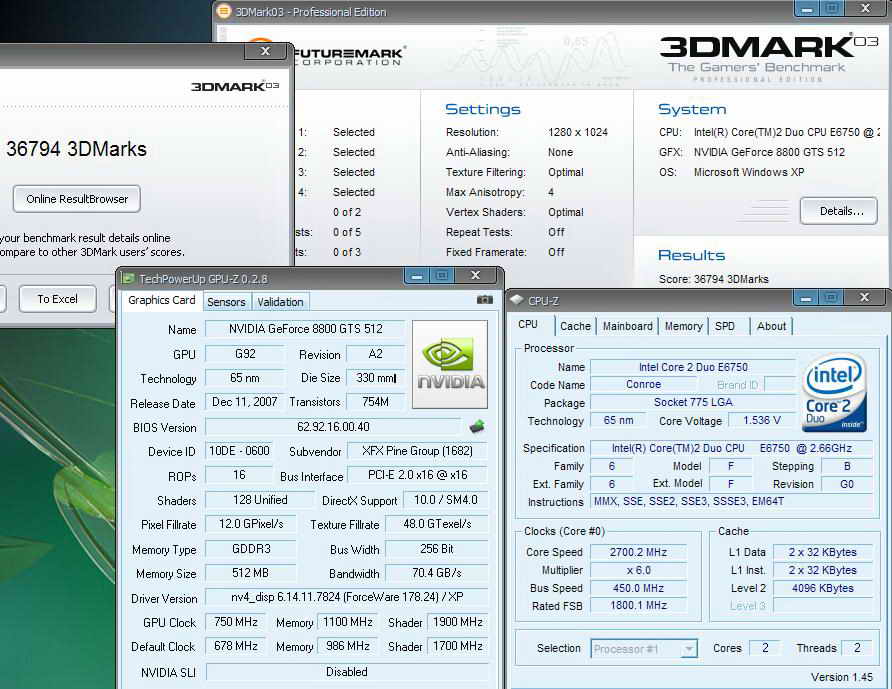Click the GPU-Z screenshot camera icon

coord(484,300)
